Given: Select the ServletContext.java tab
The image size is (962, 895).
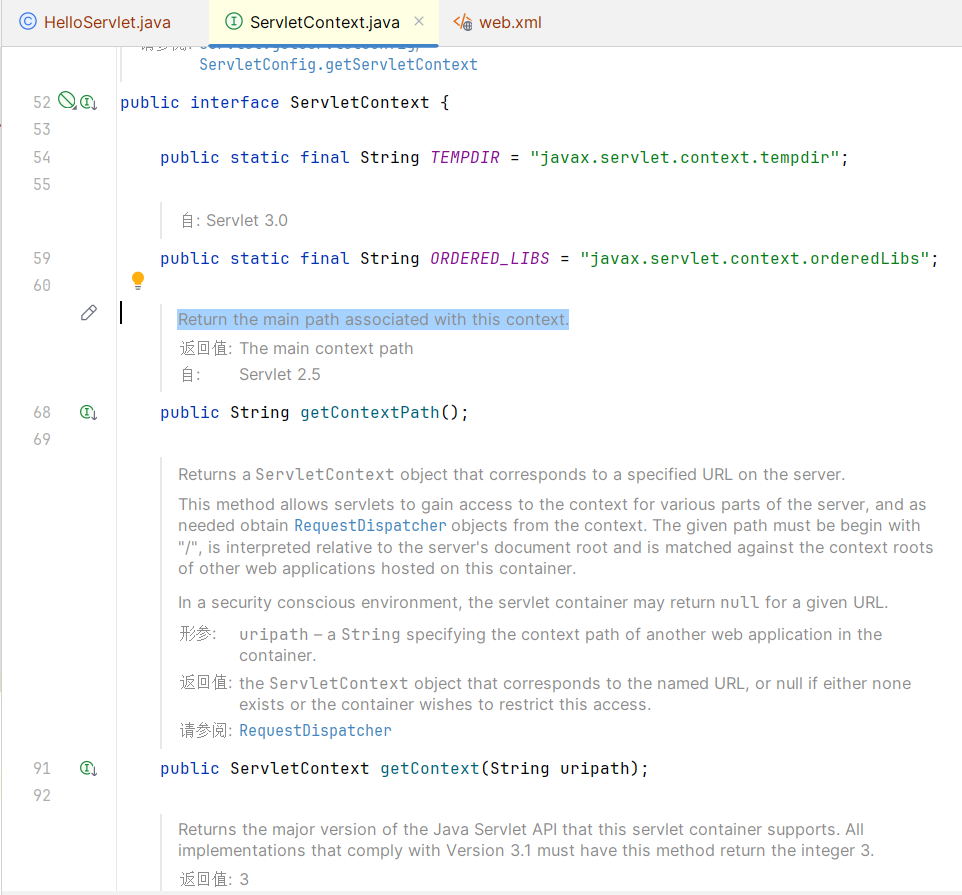Looking at the screenshot, I should [x=324, y=23].
